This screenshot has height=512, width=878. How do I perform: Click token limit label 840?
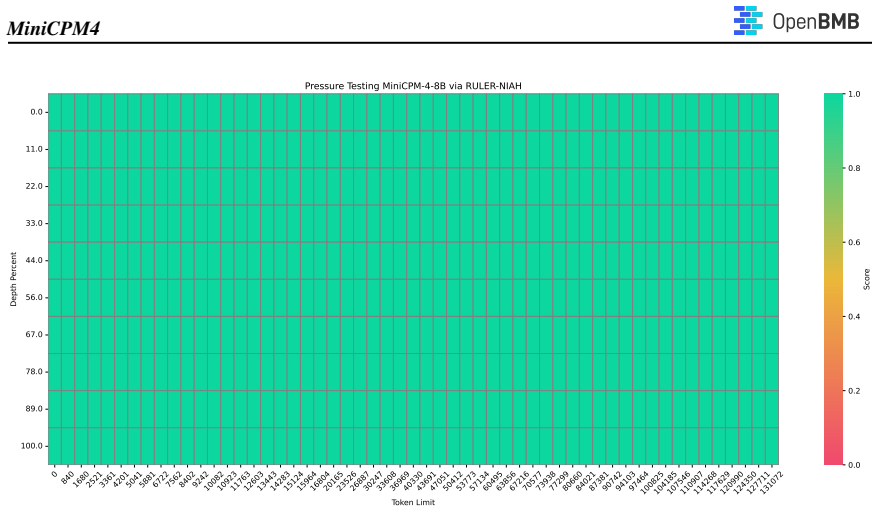click(66, 477)
